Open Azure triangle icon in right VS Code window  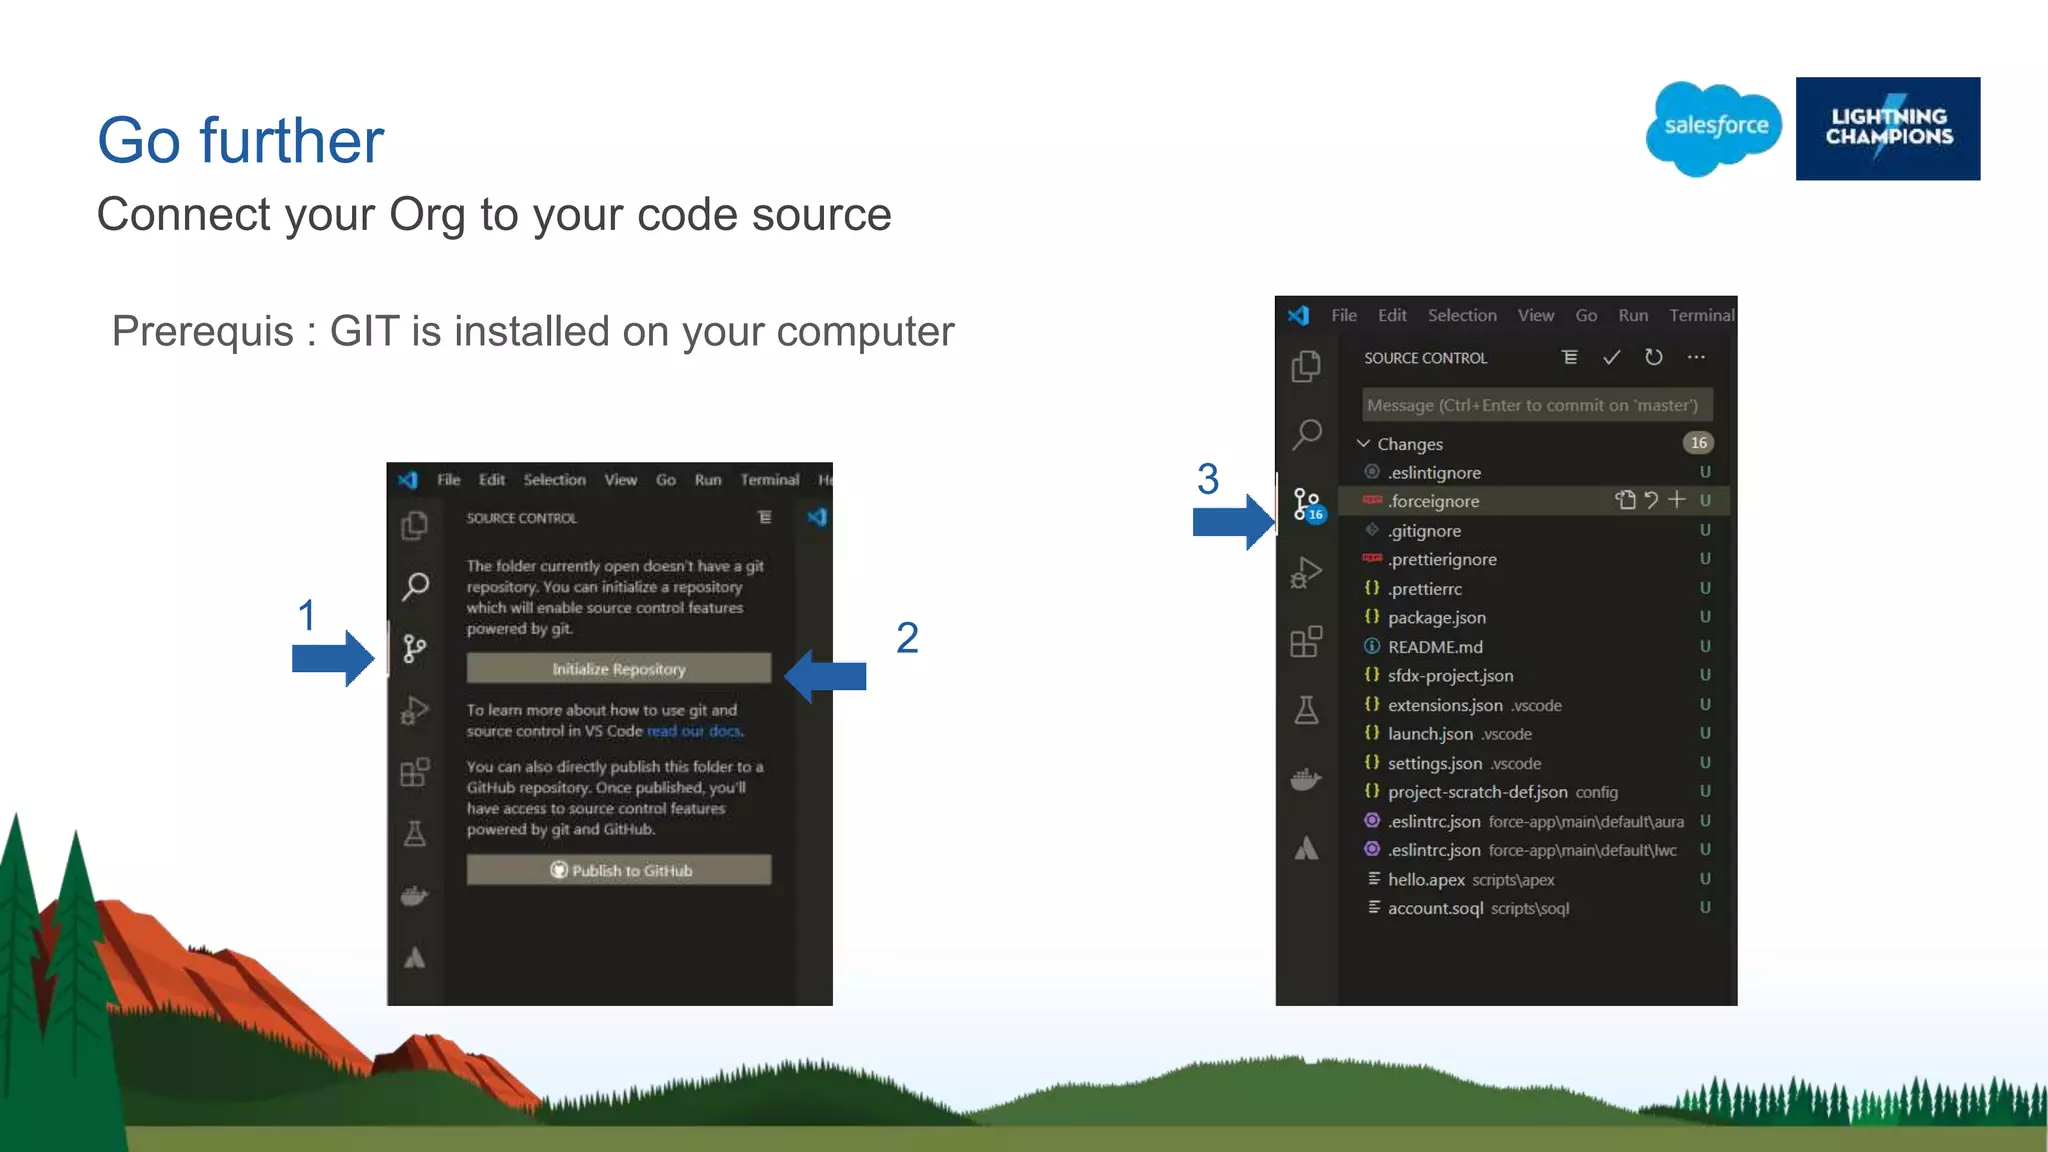click(x=1306, y=848)
